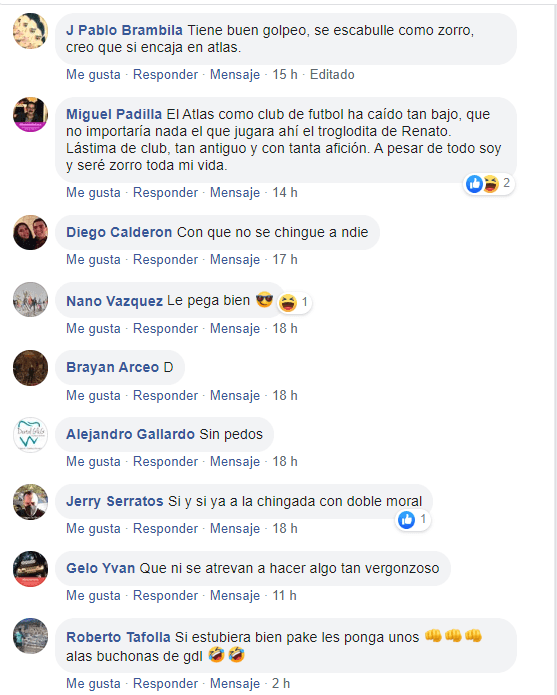Click Miguel Padilla's avatar thumbnail
The width and height of the screenshot is (557, 695).
pos(30,115)
